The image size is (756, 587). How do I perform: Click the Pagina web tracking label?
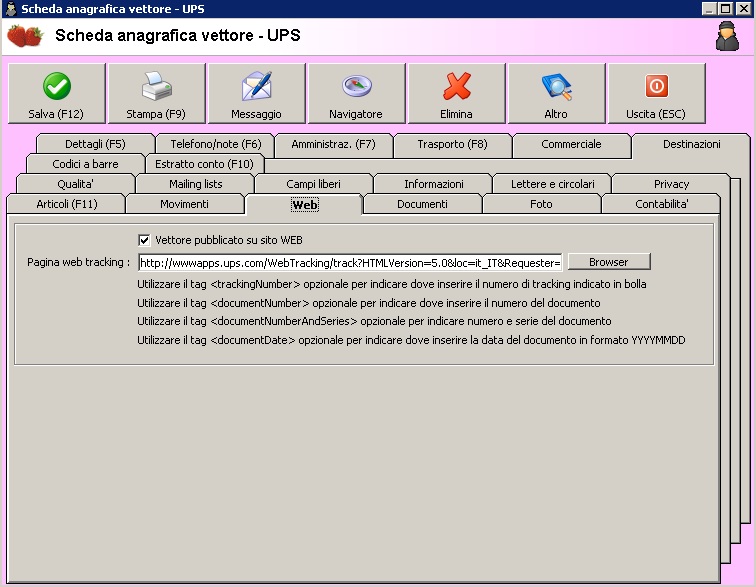79,262
